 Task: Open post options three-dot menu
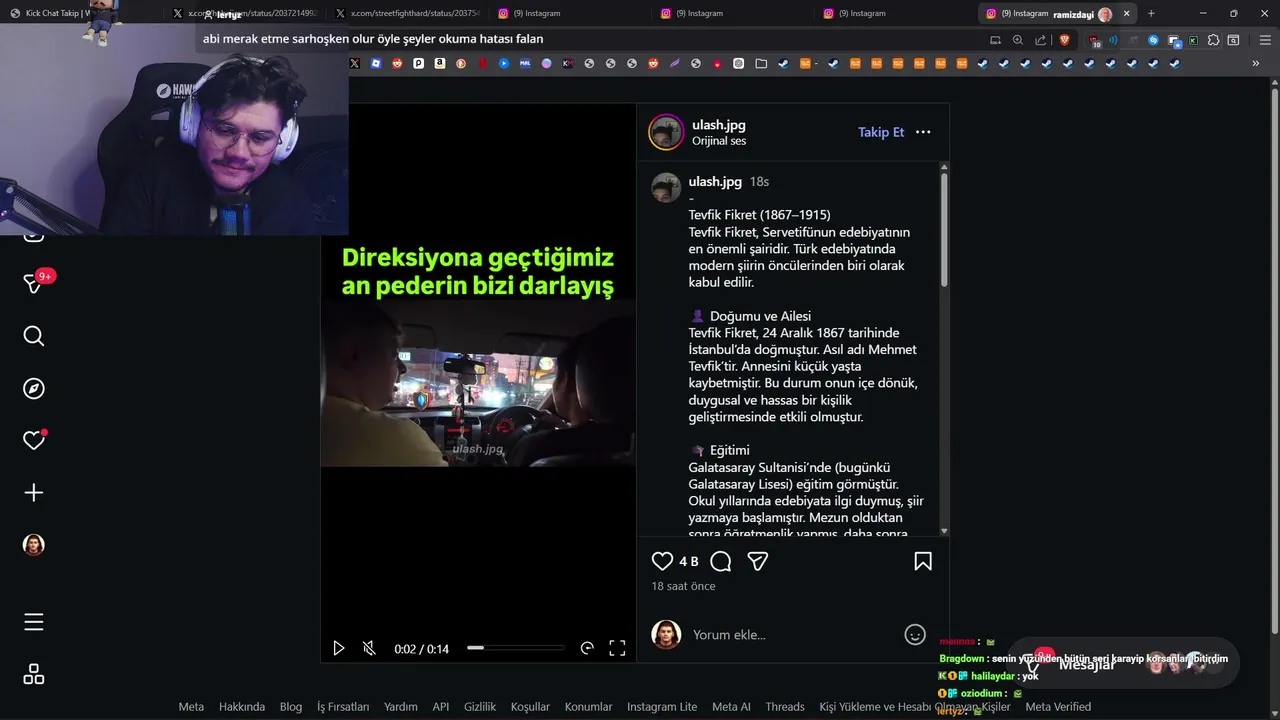point(923,132)
